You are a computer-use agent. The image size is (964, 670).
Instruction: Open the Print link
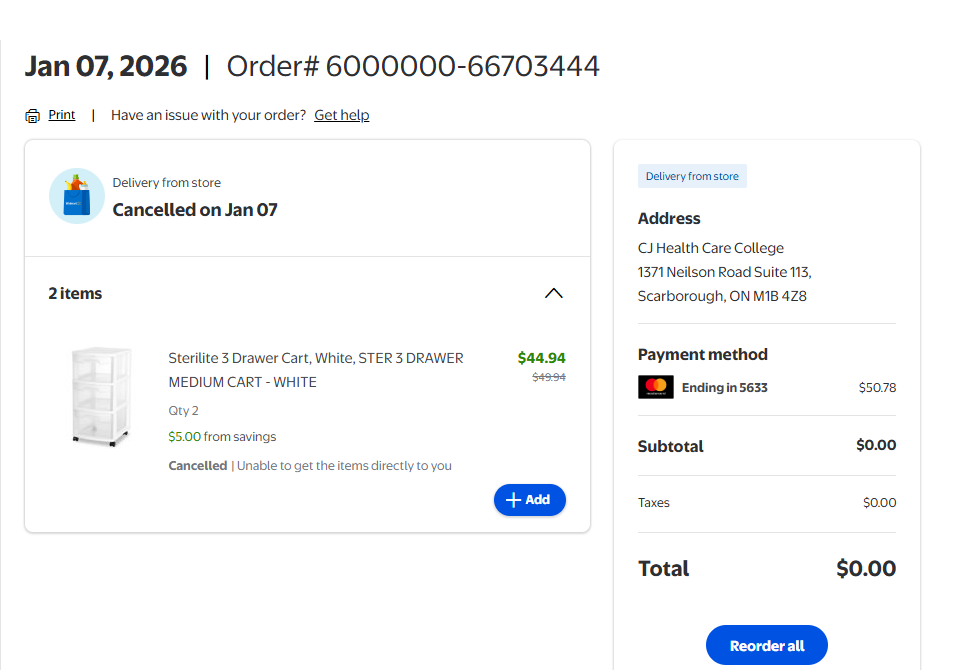click(x=62, y=115)
